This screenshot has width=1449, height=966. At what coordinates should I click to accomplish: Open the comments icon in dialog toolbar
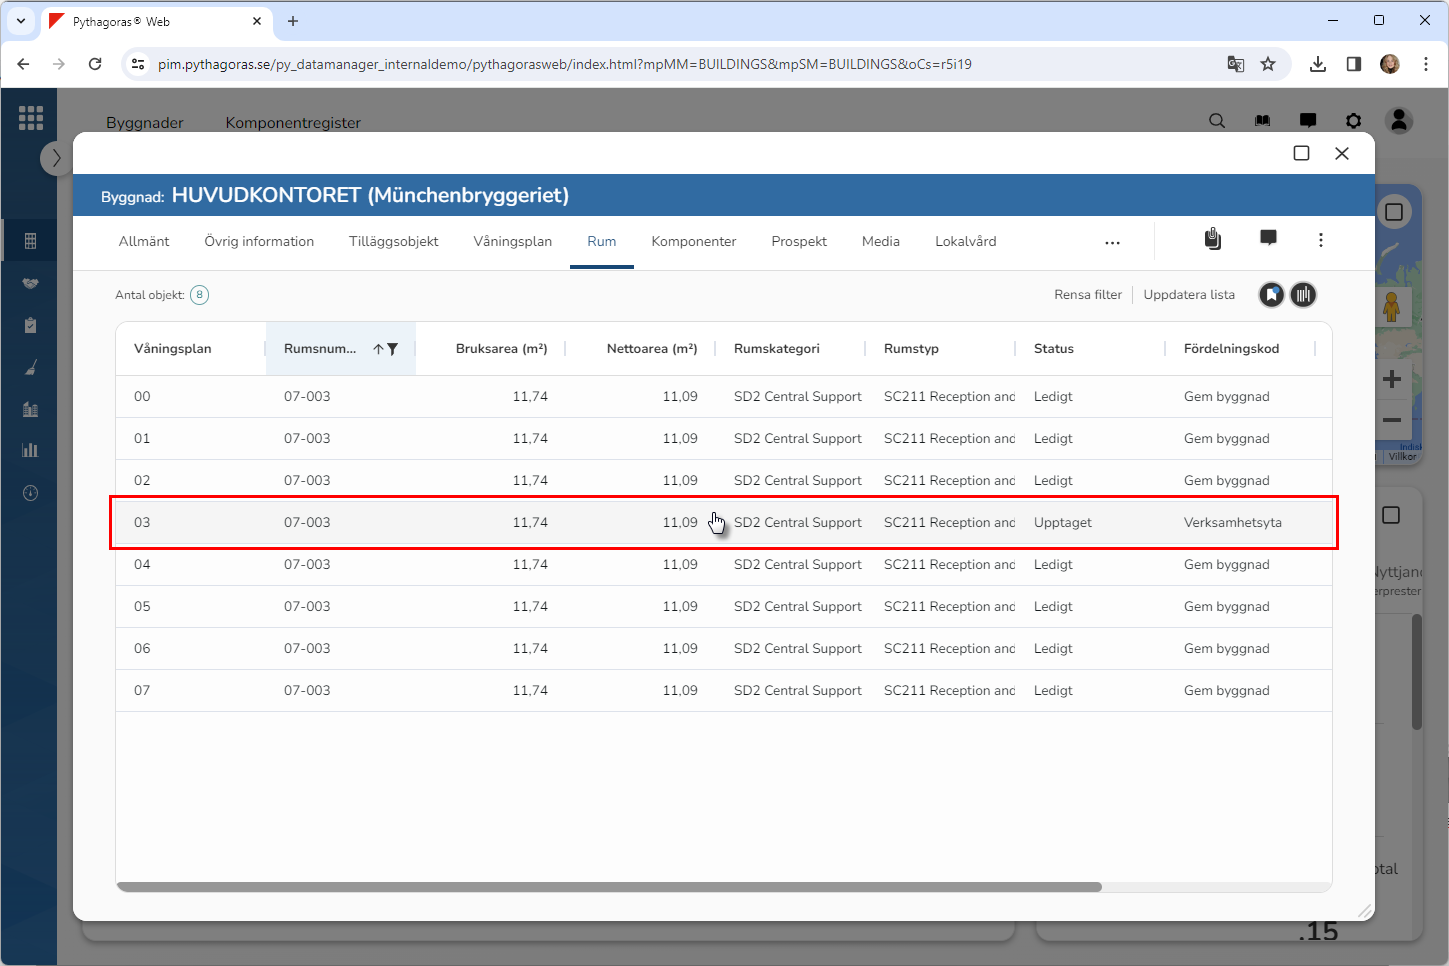tap(1268, 239)
